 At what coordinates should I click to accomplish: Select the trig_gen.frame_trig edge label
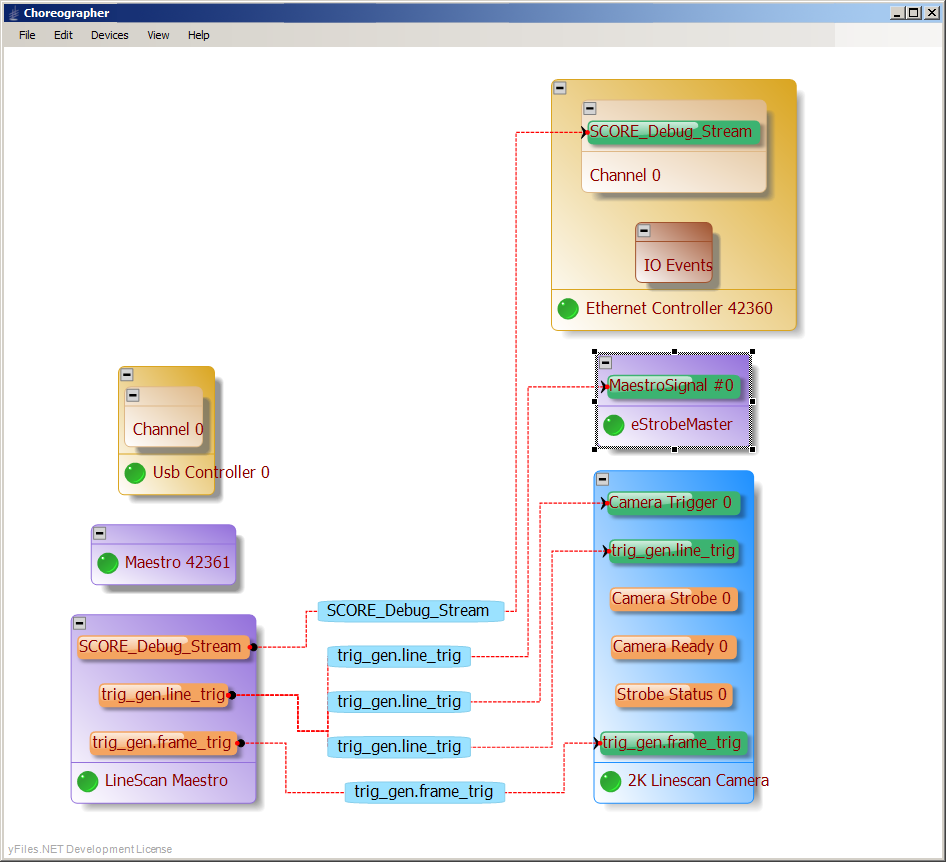424,792
